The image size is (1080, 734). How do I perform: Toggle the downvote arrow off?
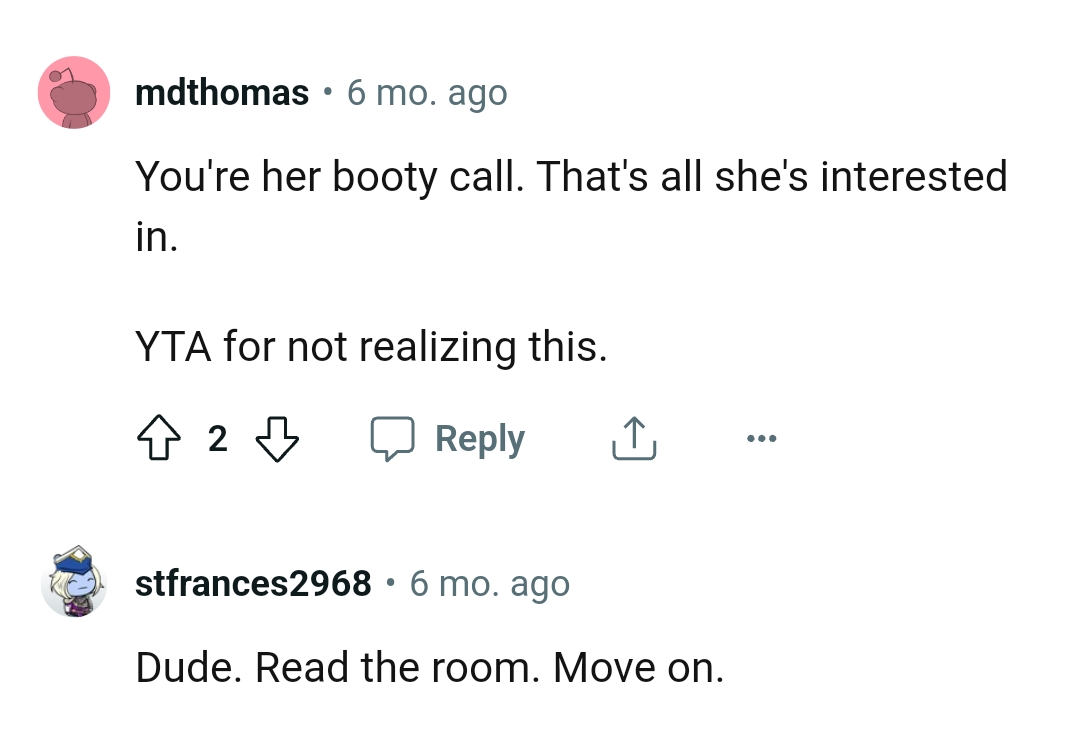tap(278, 438)
